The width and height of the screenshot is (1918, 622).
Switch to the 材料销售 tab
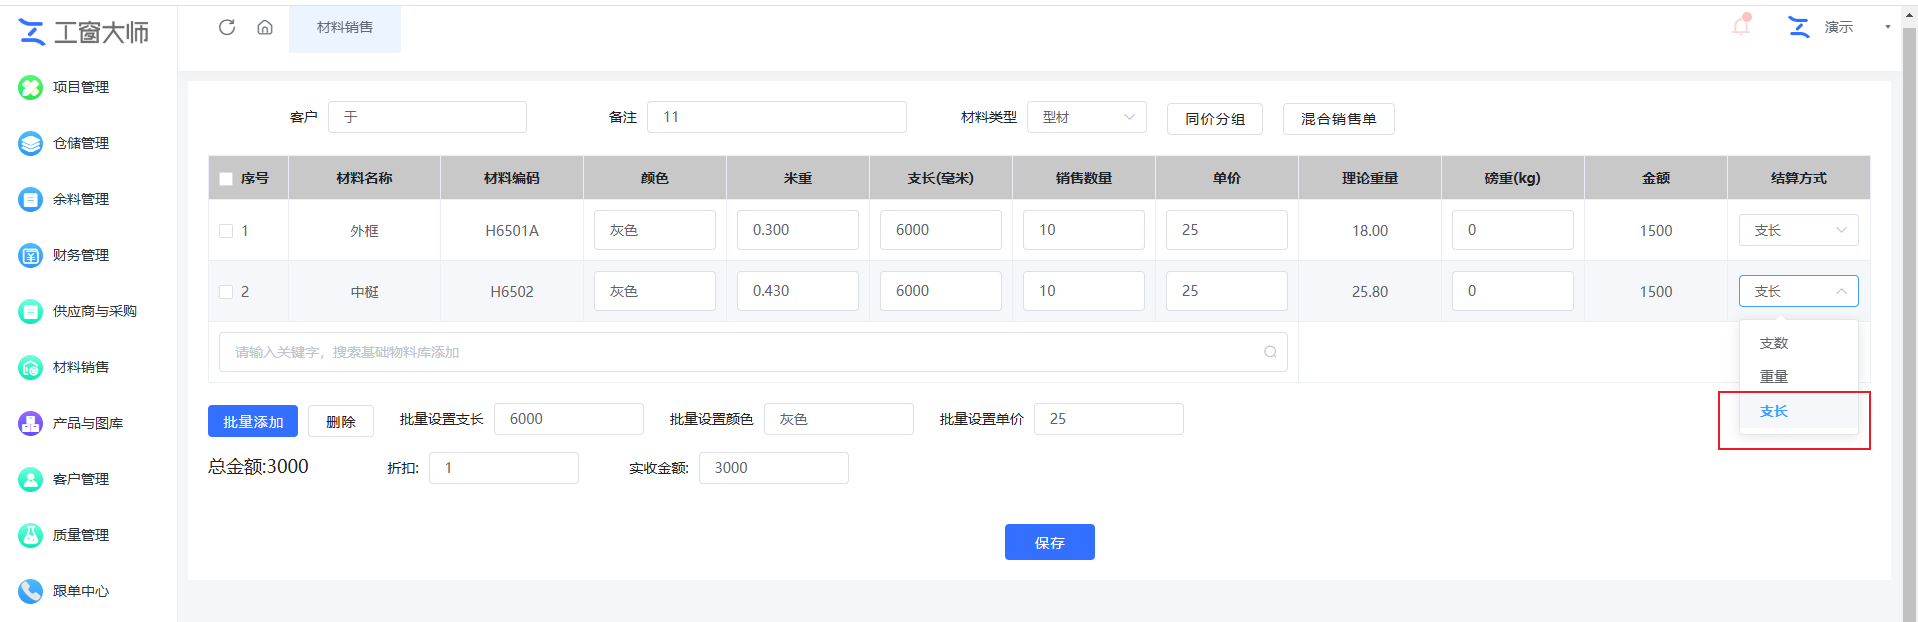345,27
